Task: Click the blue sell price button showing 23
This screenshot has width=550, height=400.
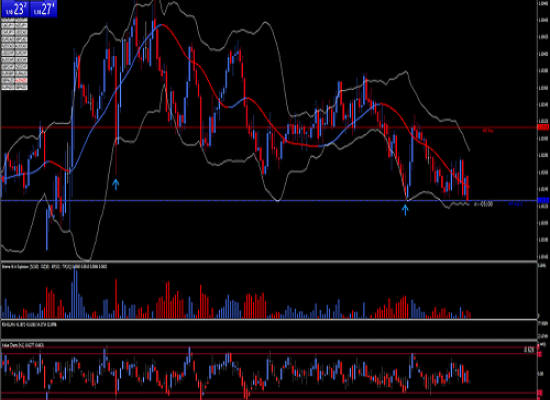Action: (15, 9)
